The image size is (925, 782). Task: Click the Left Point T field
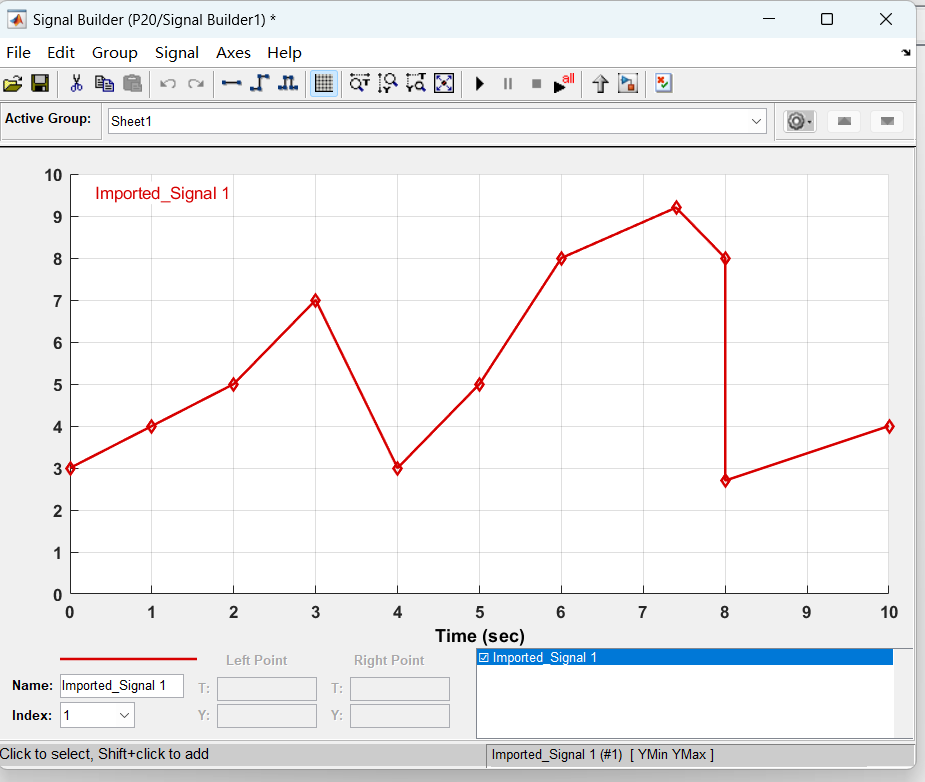267,689
